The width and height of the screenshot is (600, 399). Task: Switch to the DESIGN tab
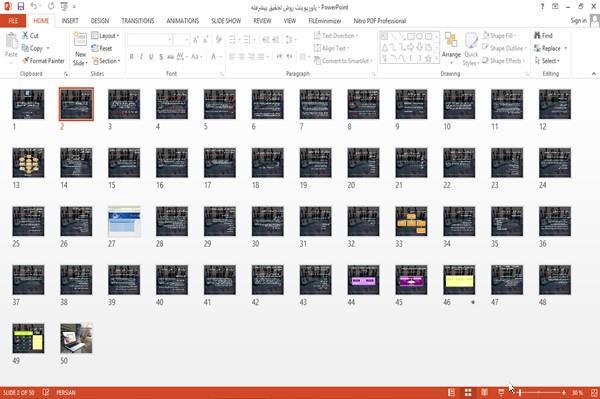pos(100,21)
